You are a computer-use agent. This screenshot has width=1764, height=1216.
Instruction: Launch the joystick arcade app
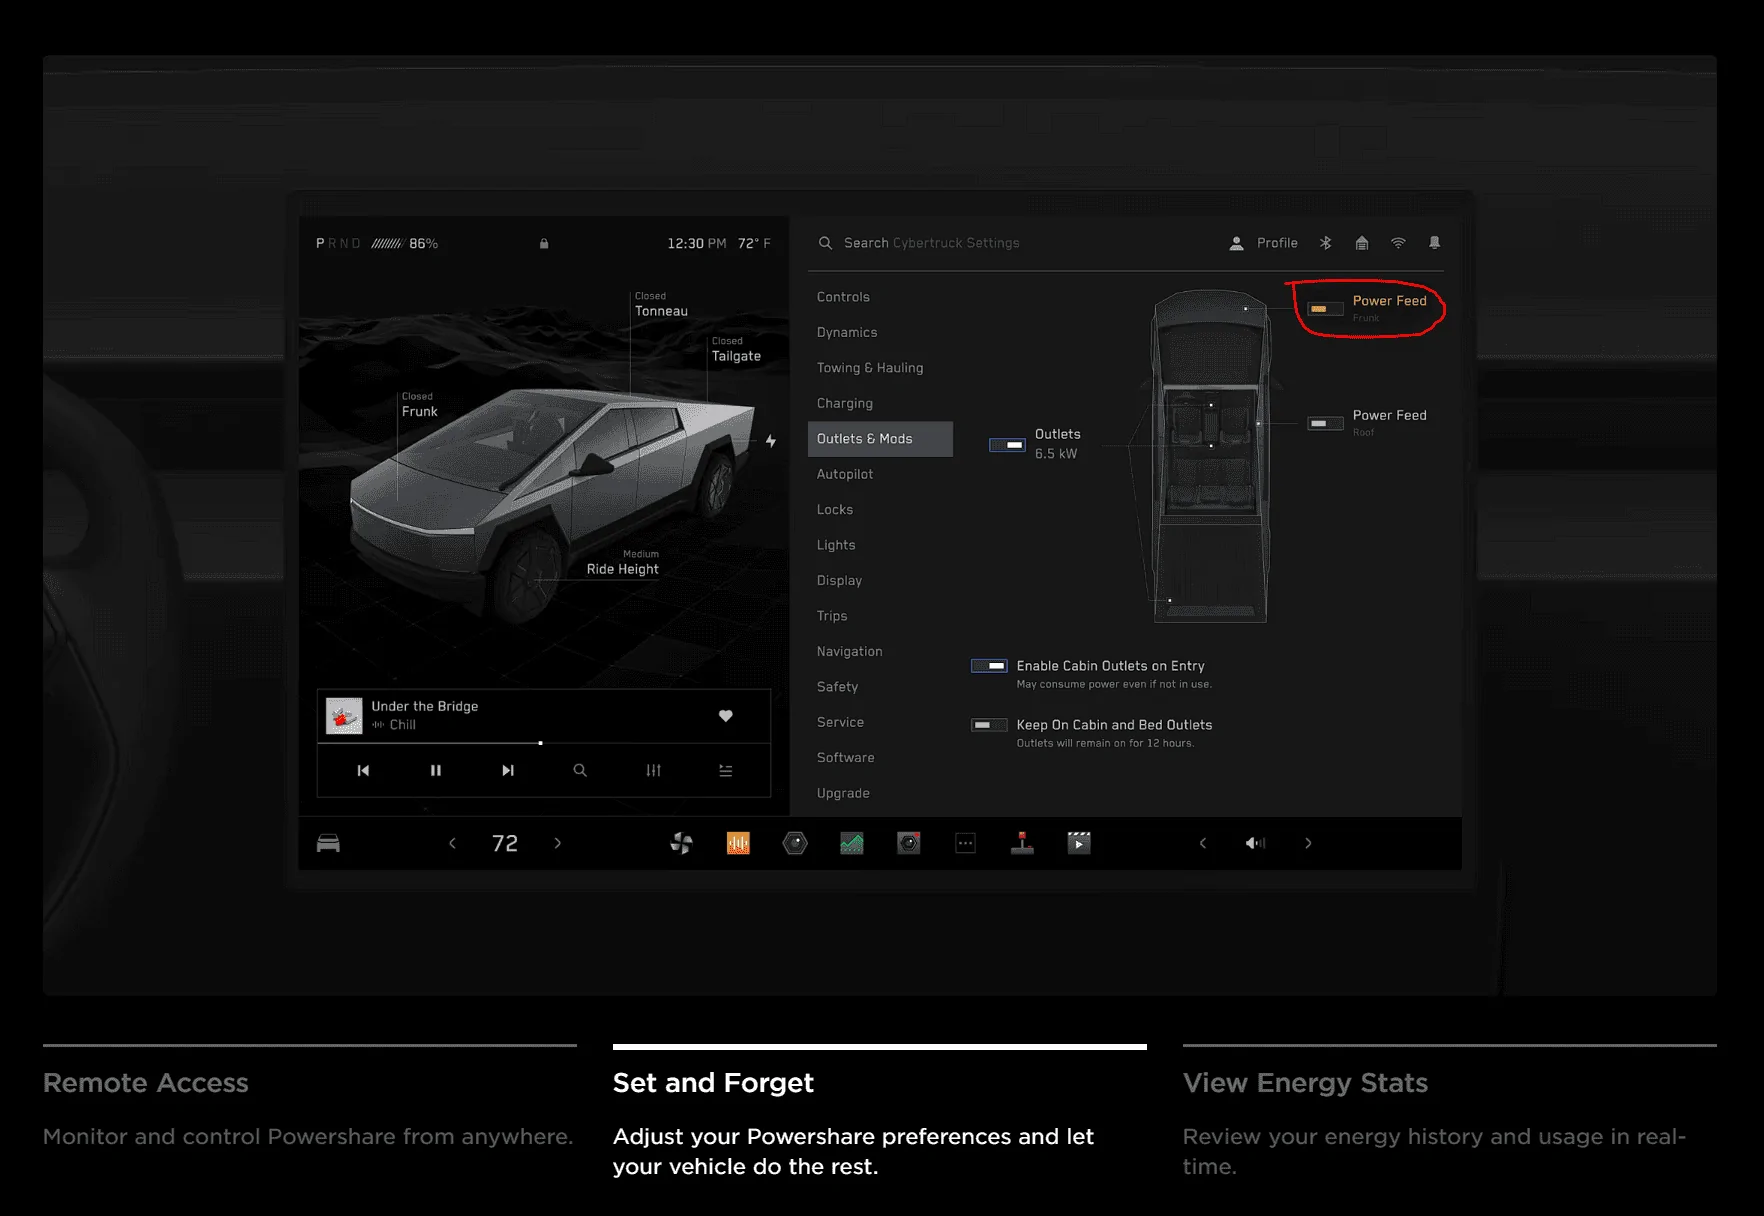pyautogui.click(x=1022, y=843)
